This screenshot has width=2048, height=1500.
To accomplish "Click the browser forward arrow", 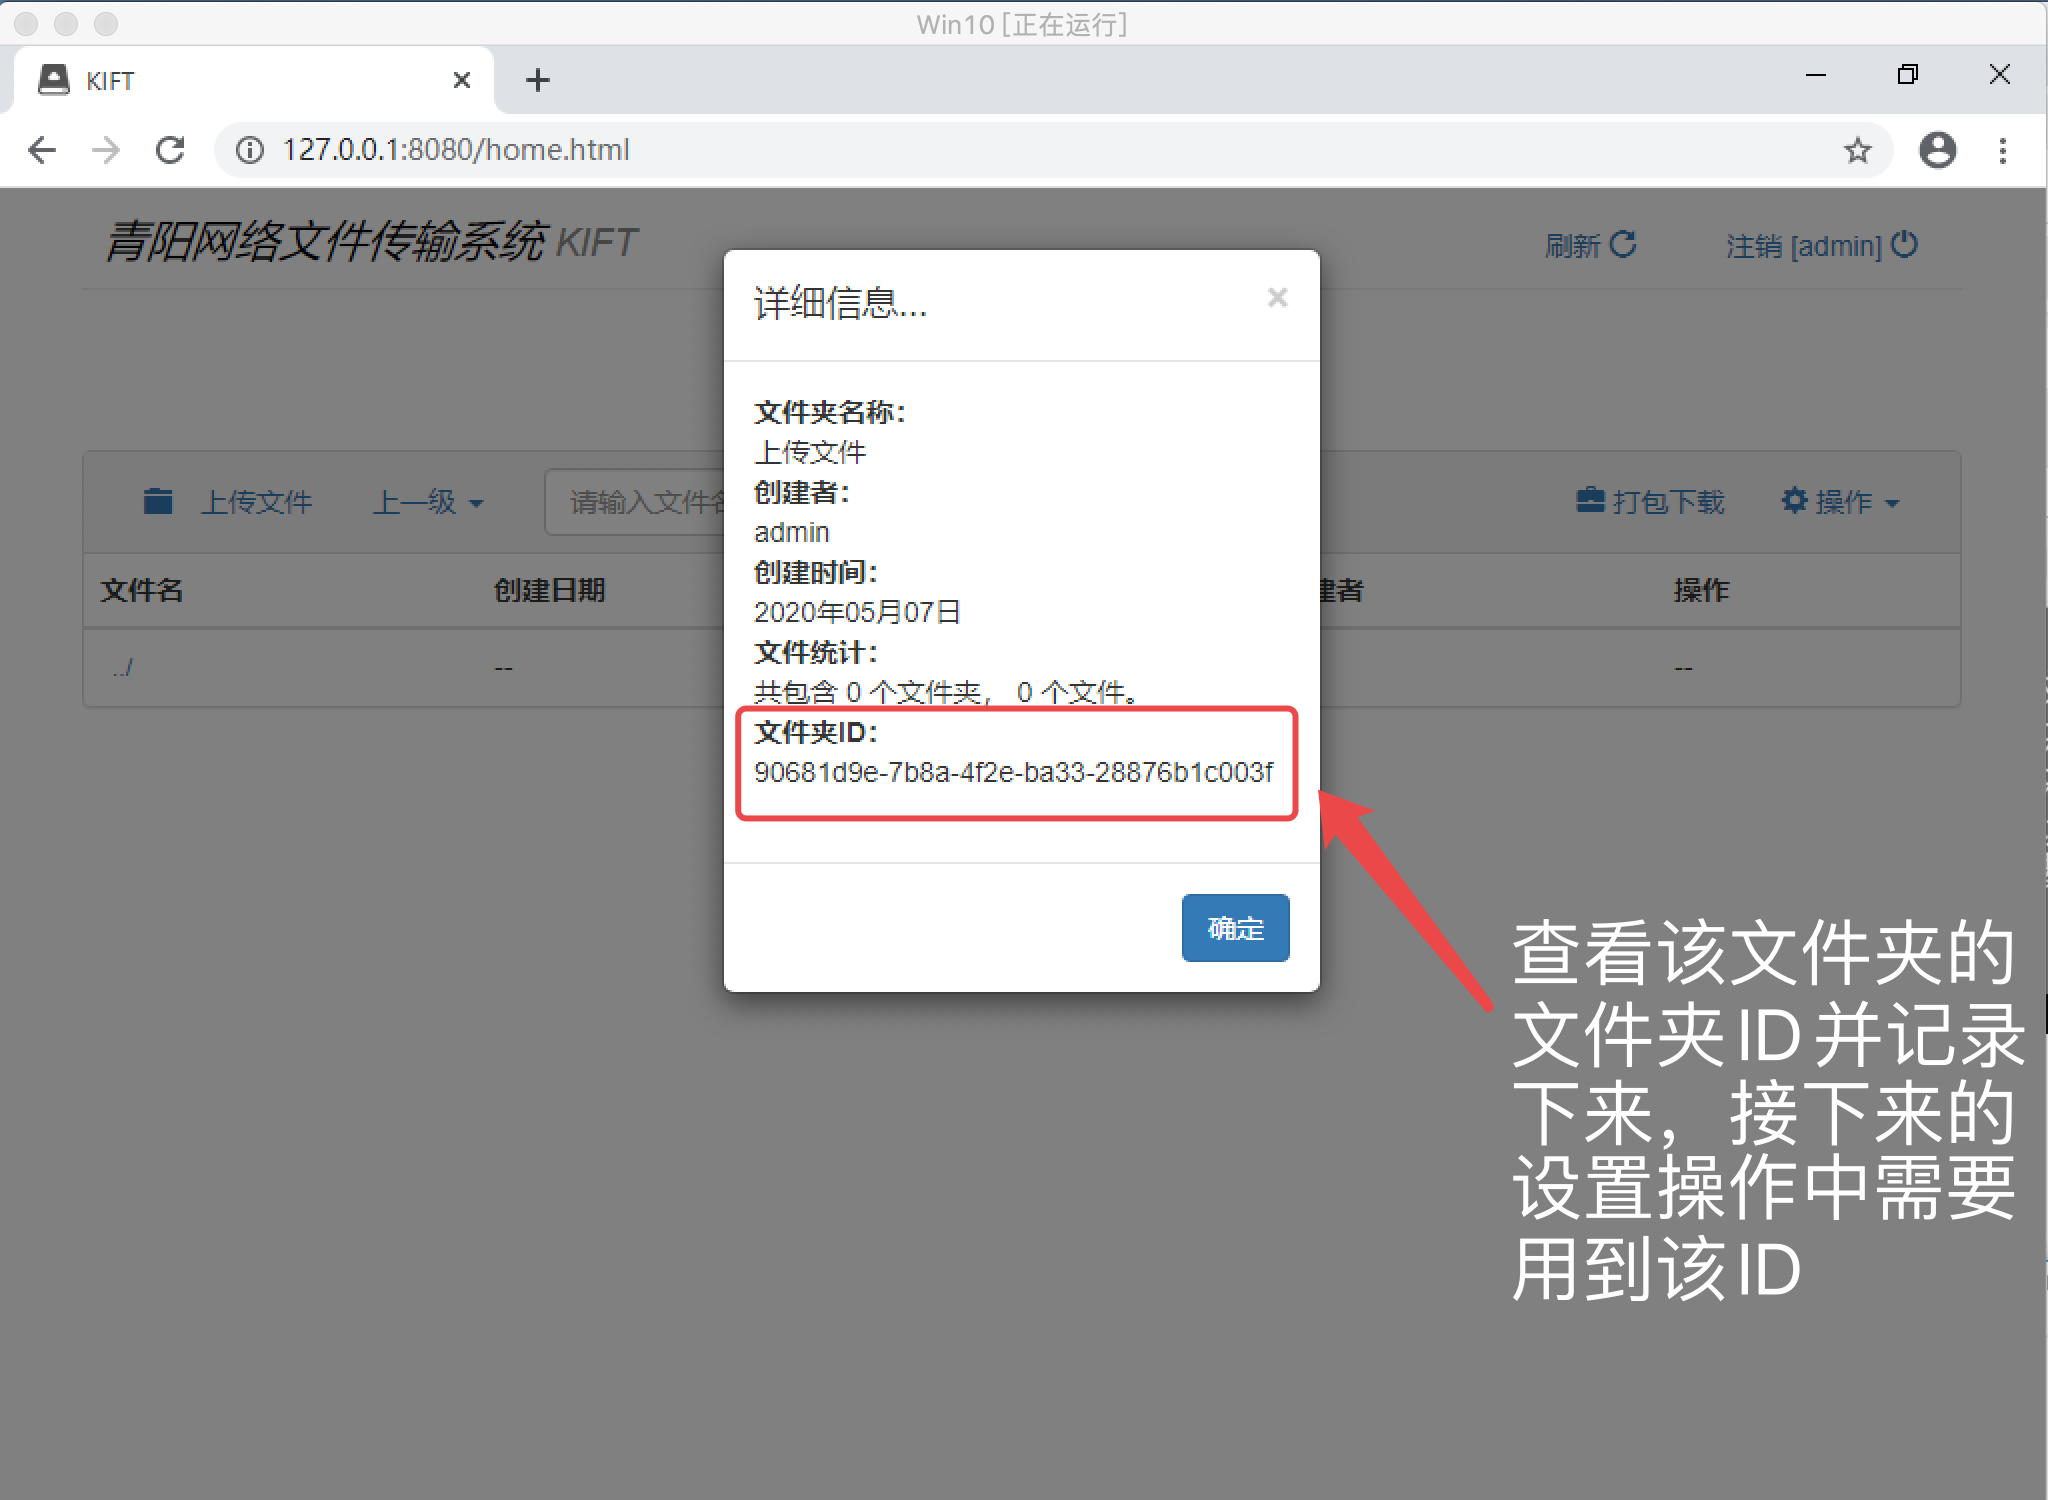I will pyautogui.click(x=106, y=150).
